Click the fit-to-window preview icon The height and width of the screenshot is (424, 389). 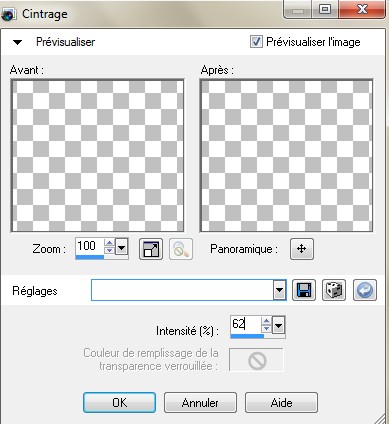pyautogui.click(x=151, y=249)
